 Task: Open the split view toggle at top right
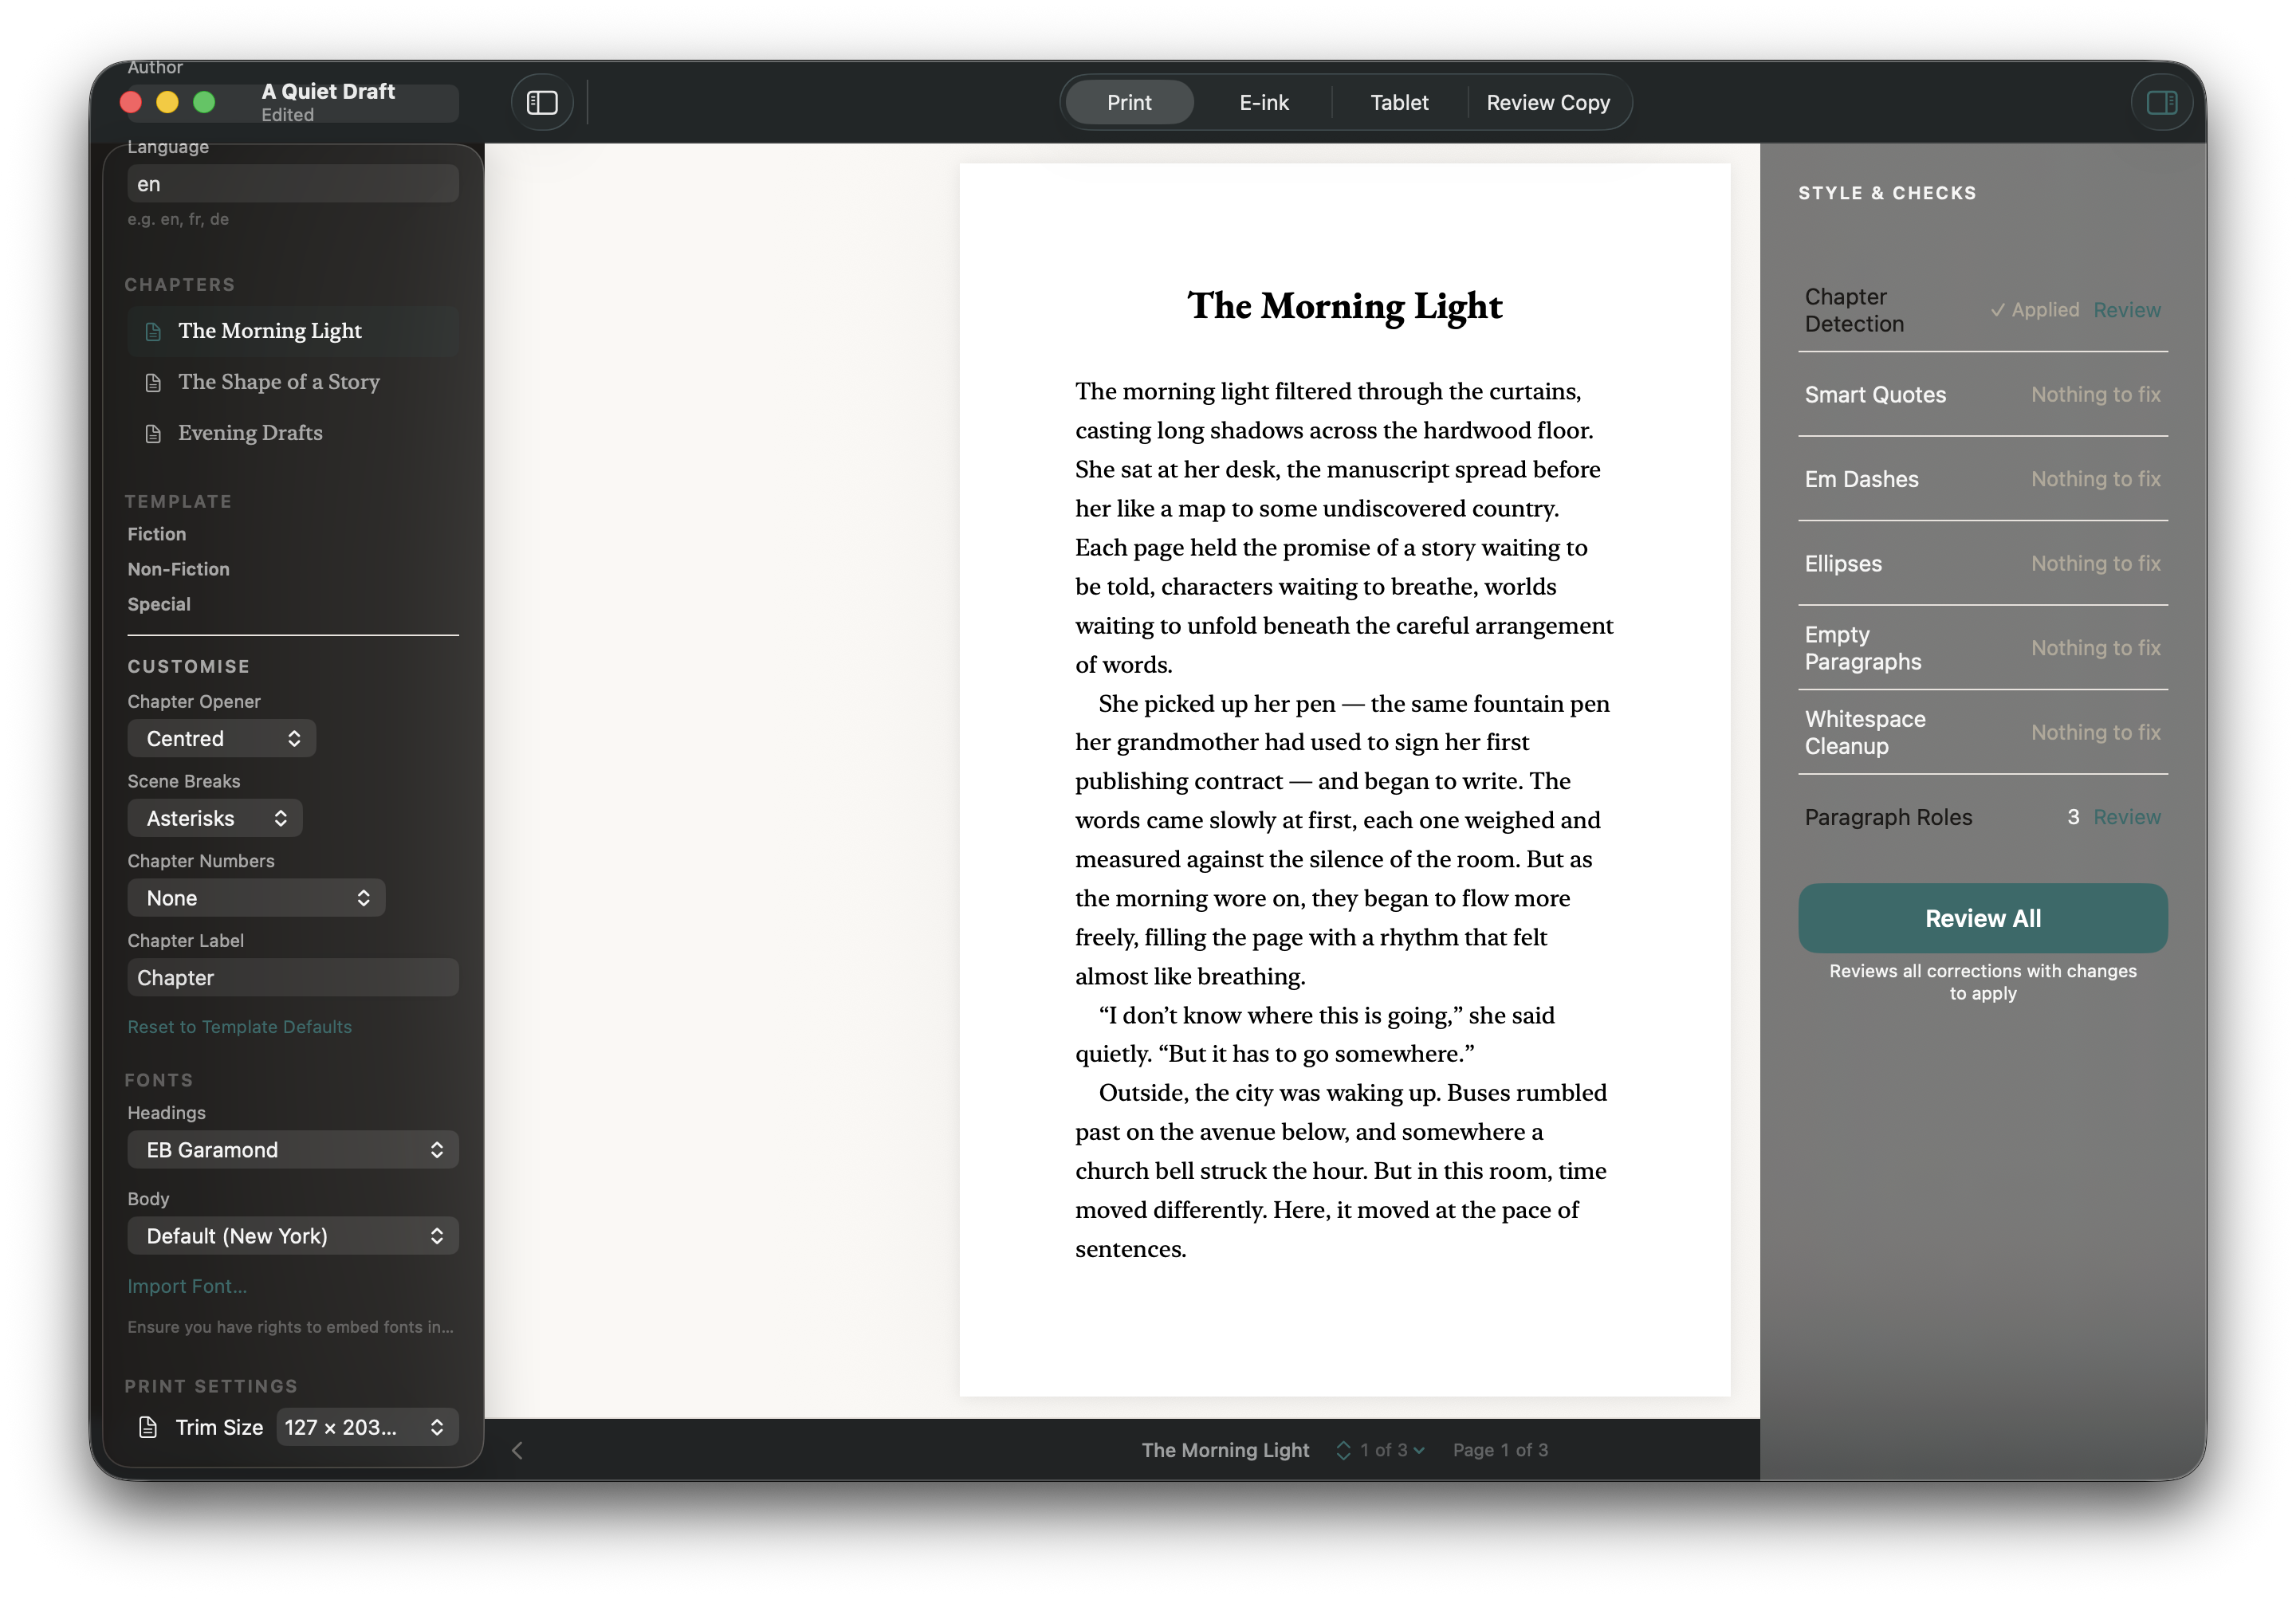click(2161, 101)
